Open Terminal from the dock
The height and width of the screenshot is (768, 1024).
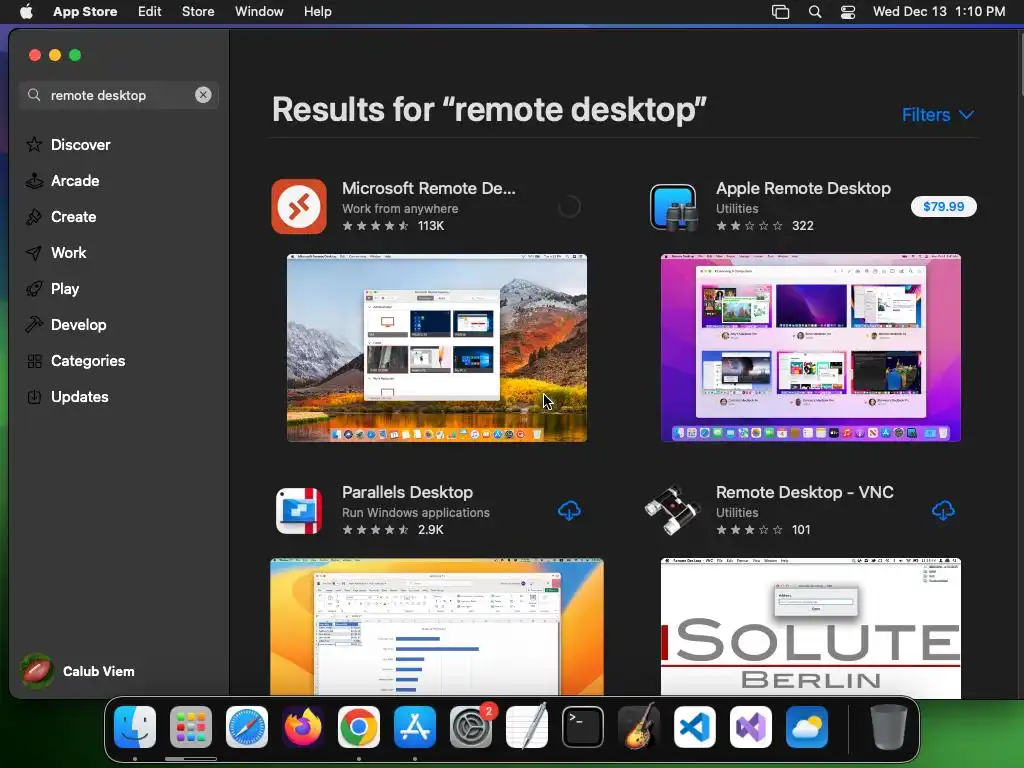(x=583, y=727)
